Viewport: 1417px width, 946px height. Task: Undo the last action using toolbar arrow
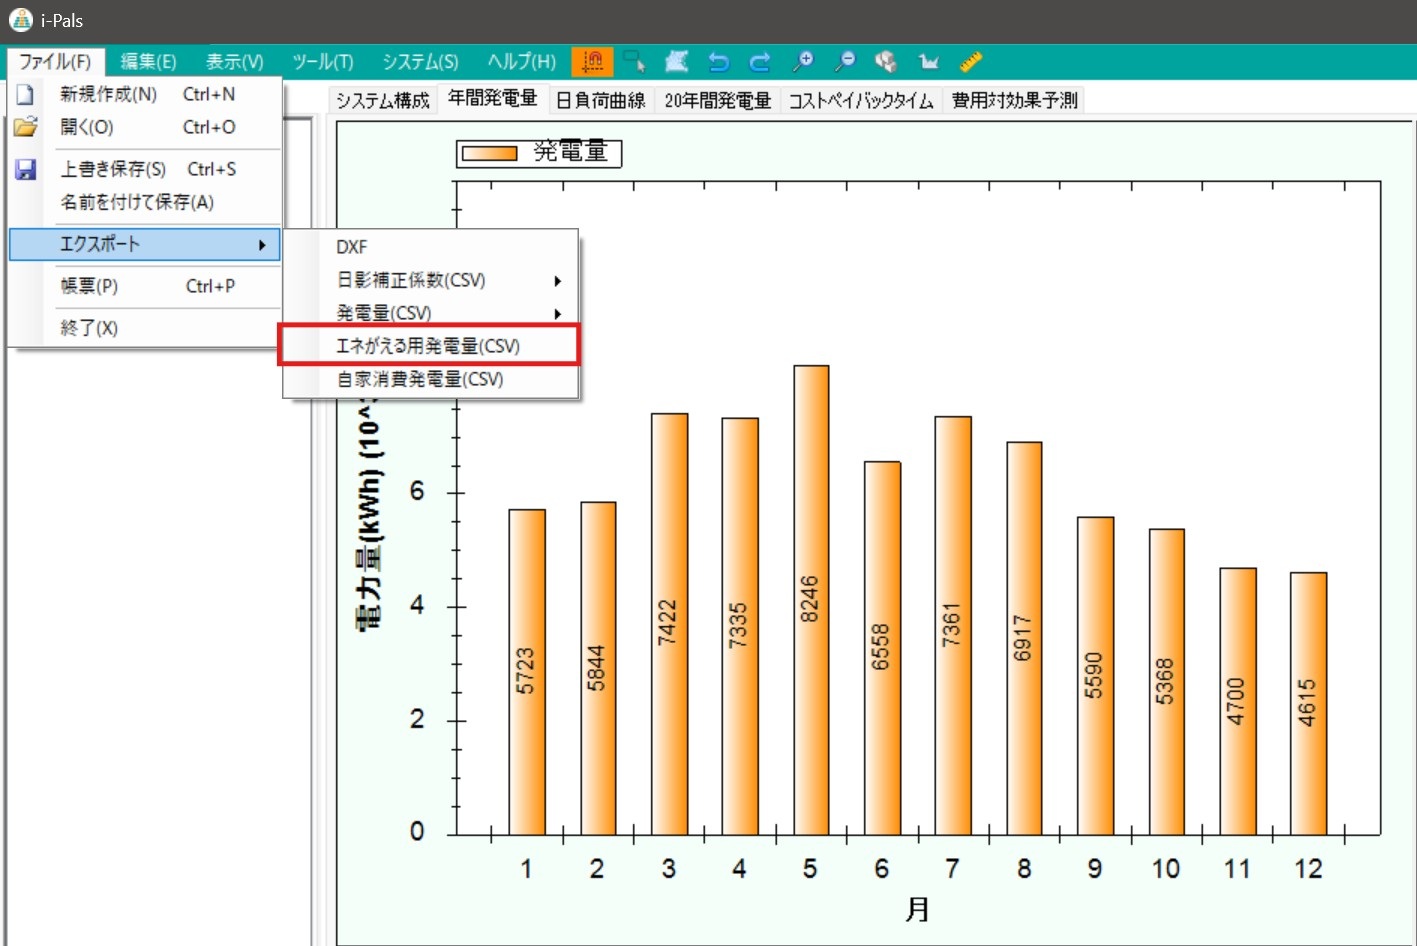pos(718,62)
